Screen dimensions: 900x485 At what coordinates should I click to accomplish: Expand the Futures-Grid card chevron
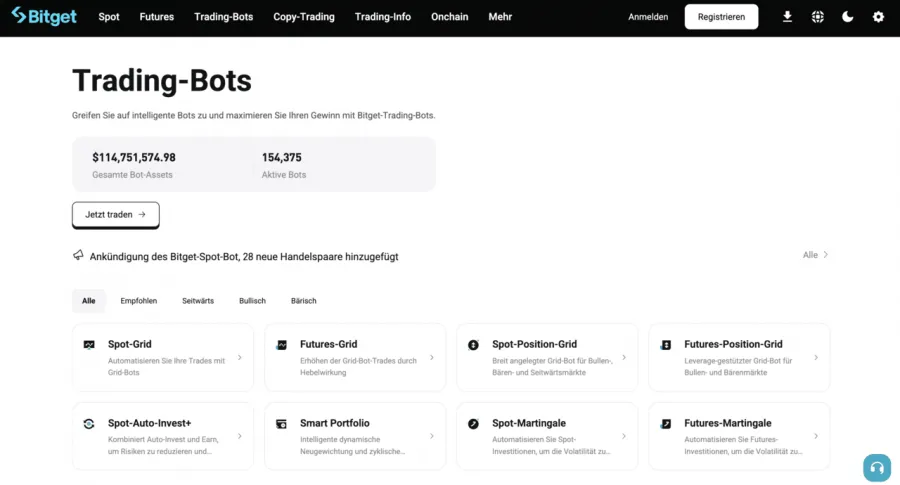coord(432,358)
